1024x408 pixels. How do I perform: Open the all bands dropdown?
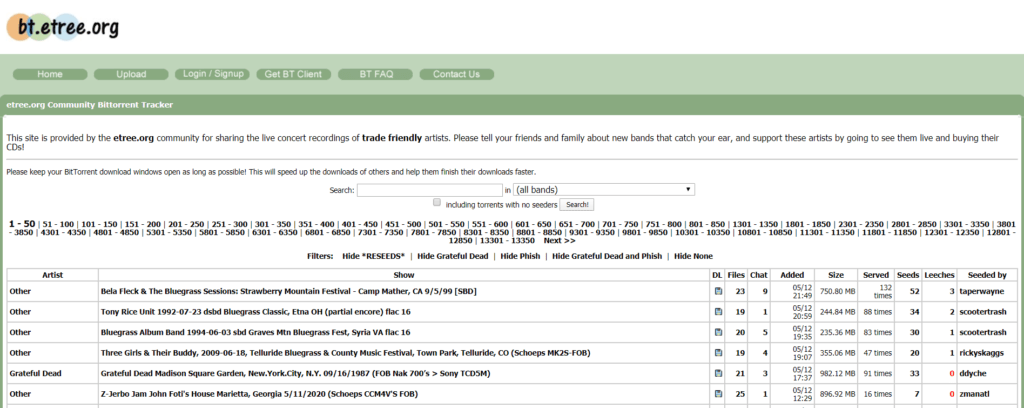[x=604, y=190]
